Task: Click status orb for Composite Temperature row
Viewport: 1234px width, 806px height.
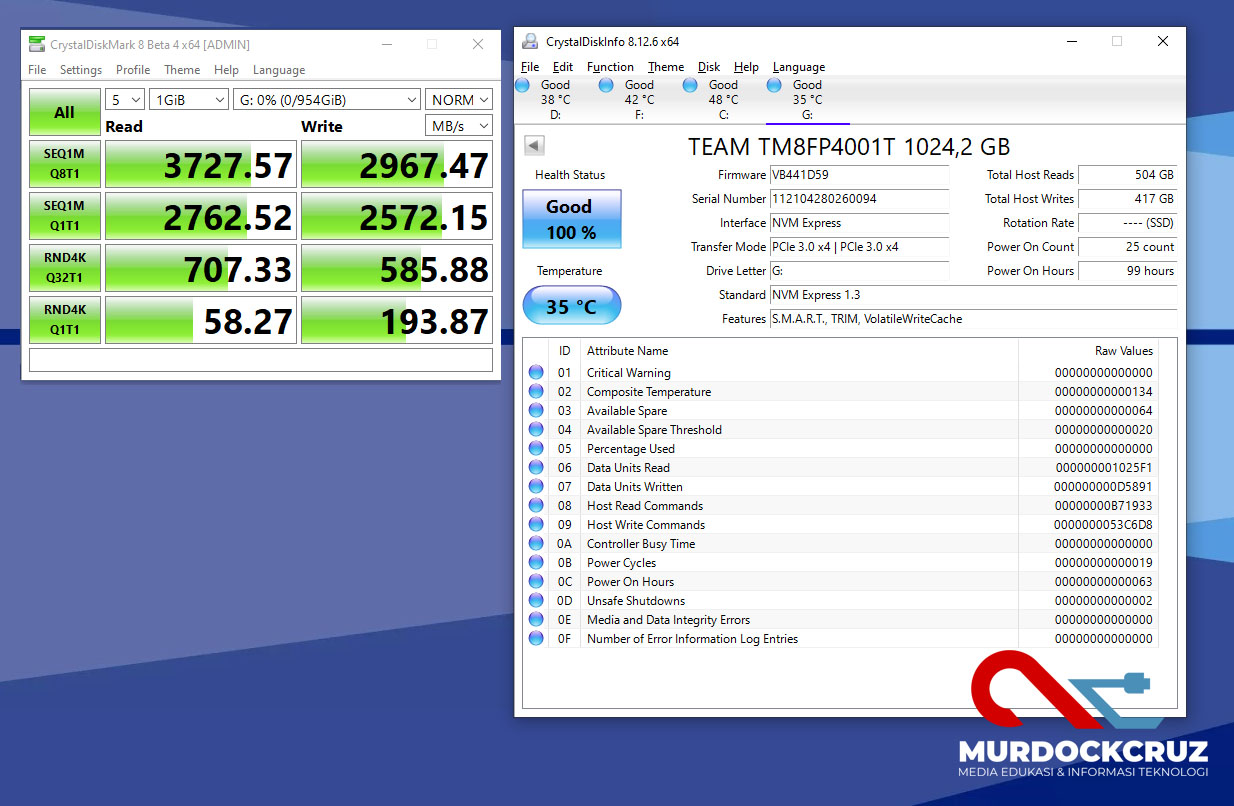Action: tap(537, 392)
